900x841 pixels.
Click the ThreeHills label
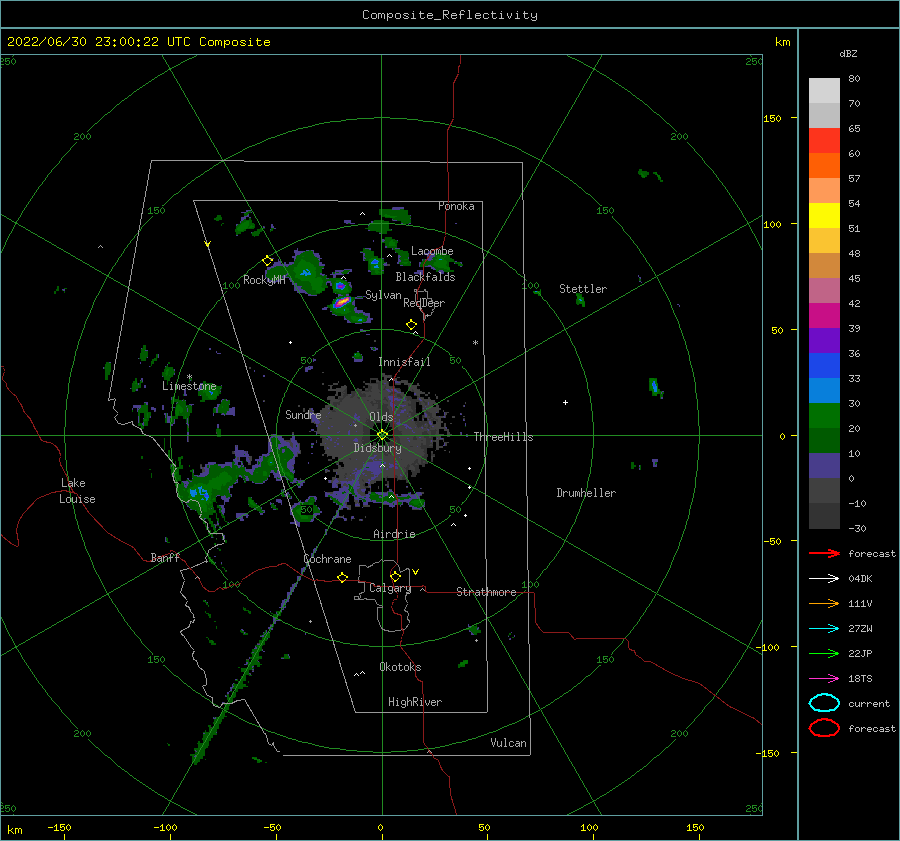(503, 437)
